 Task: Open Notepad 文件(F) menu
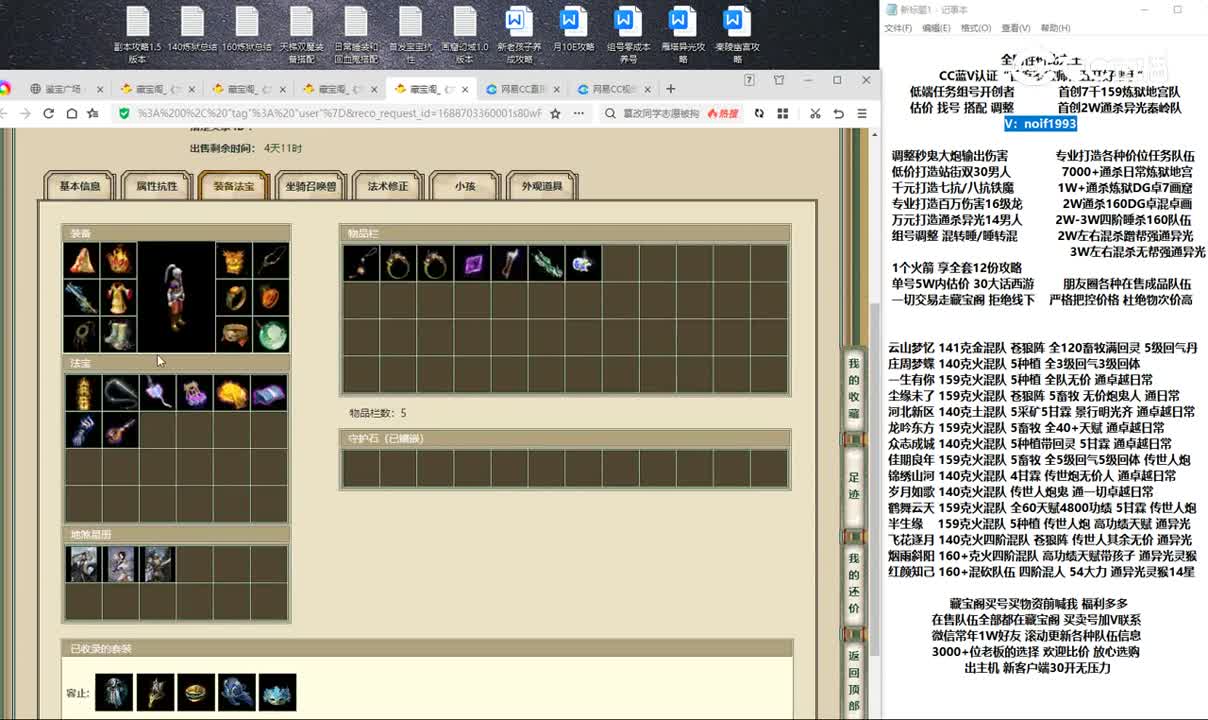[x=898, y=28]
